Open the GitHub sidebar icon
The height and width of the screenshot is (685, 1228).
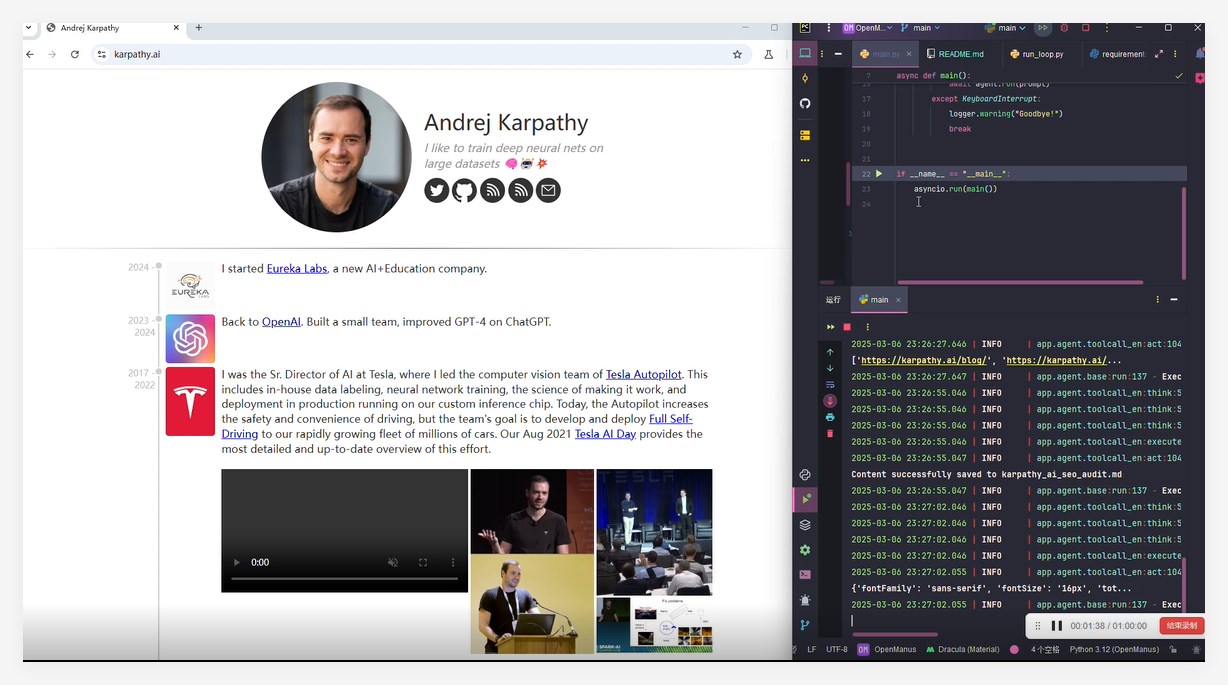(805, 103)
